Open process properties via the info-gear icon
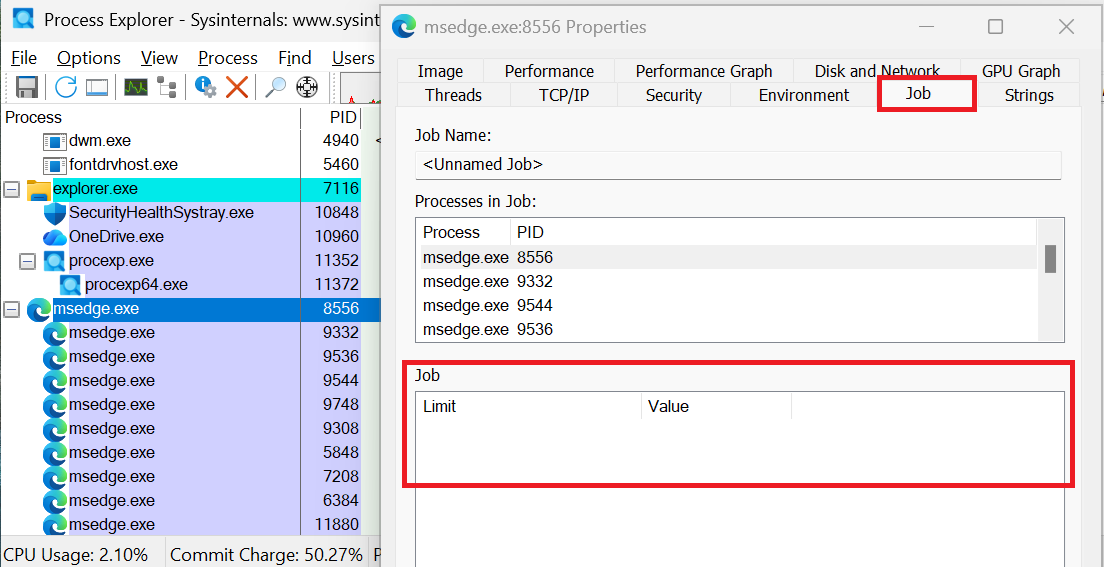1104x567 pixels. coord(206,87)
